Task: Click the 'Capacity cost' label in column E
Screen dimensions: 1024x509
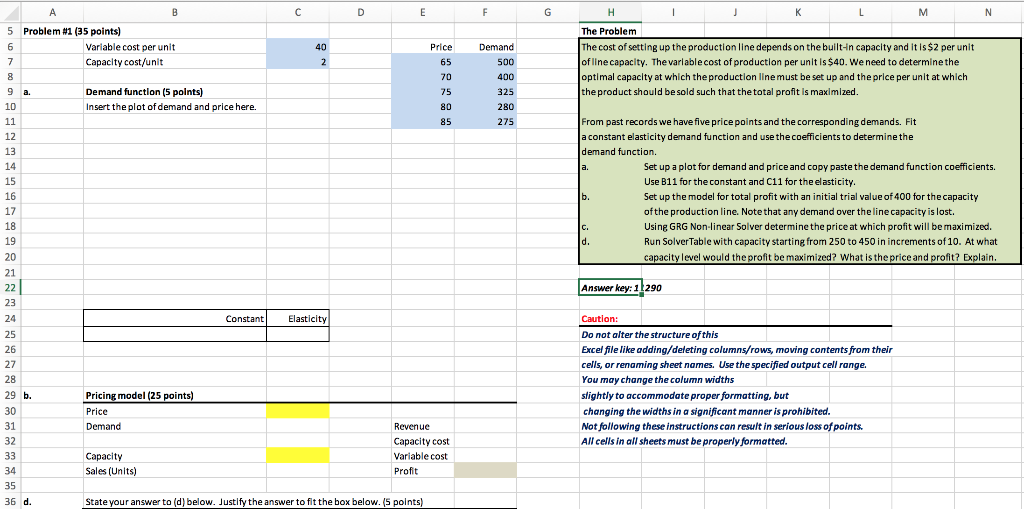Action: pos(423,441)
